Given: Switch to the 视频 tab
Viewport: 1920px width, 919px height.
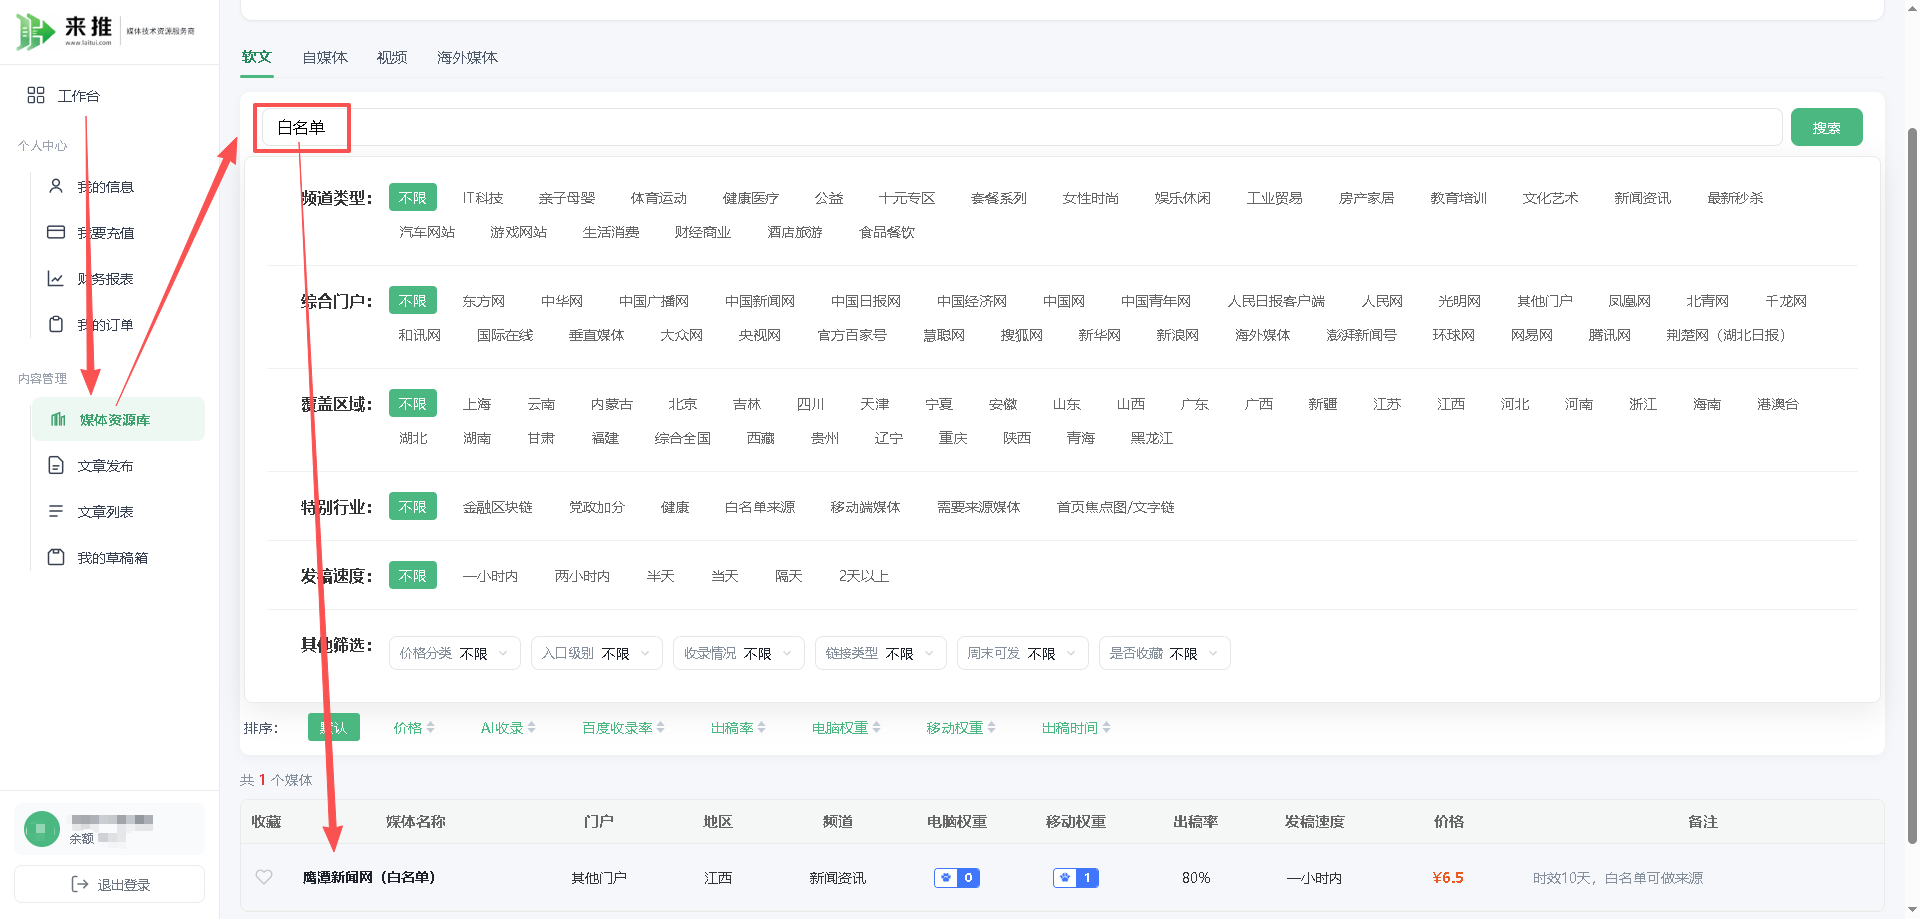Looking at the screenshot, I should coord(392,58).
